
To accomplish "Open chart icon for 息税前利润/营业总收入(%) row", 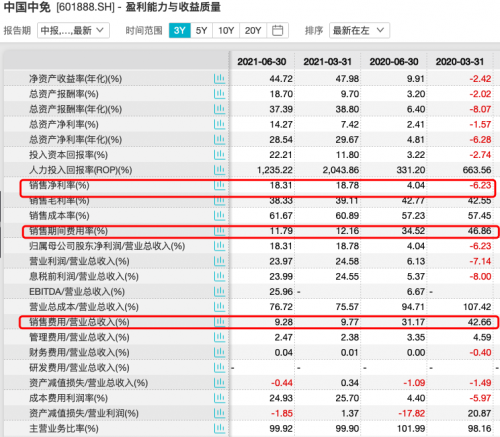I will click(x=219, y=276).
